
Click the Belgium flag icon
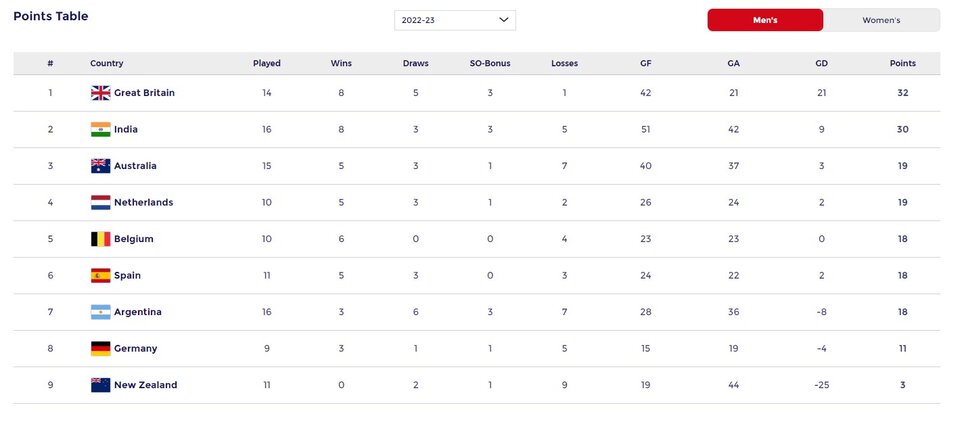coord(100,239)
